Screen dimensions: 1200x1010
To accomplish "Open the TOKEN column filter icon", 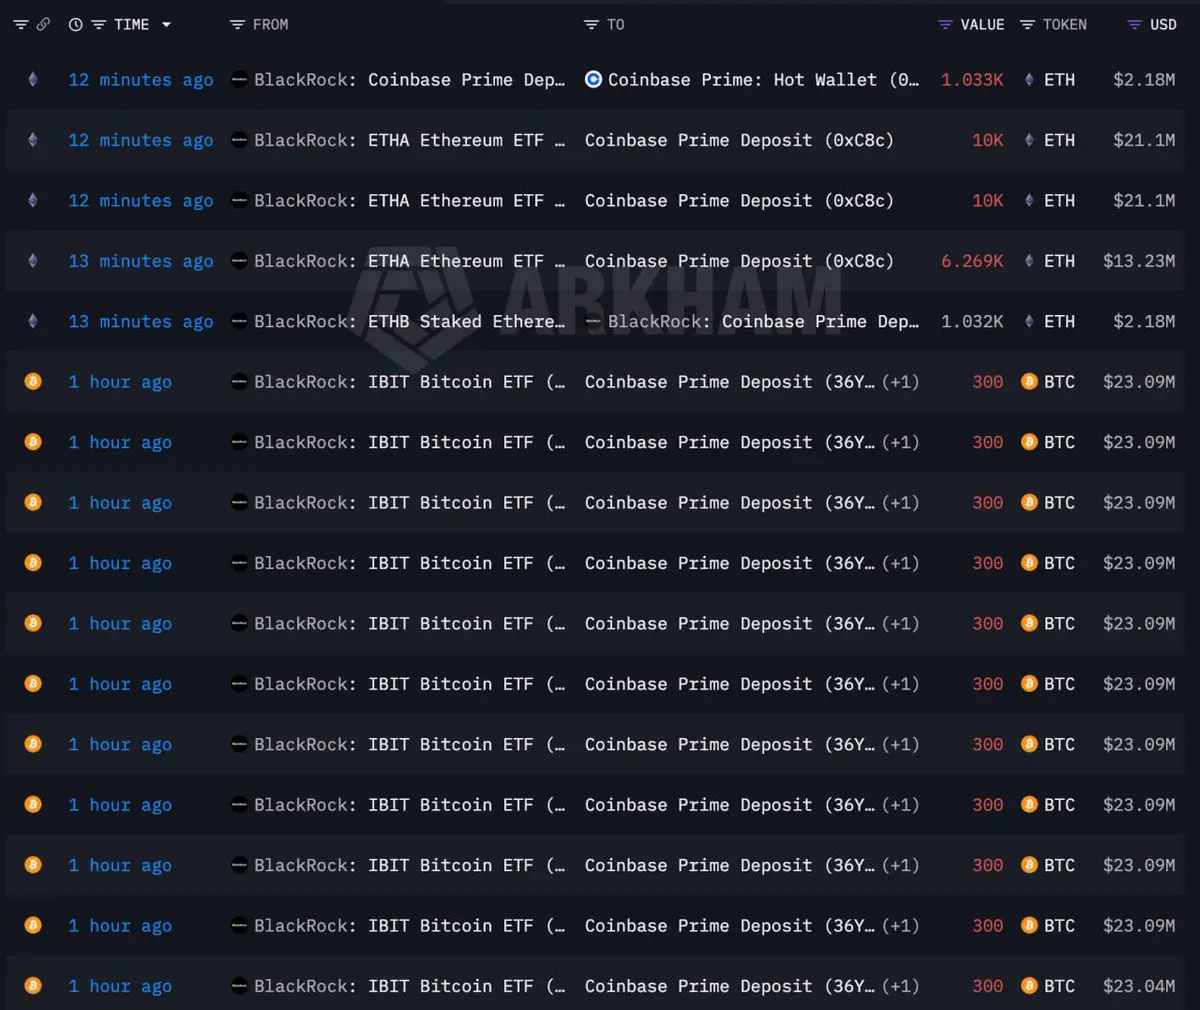I will click(1027, 25).
